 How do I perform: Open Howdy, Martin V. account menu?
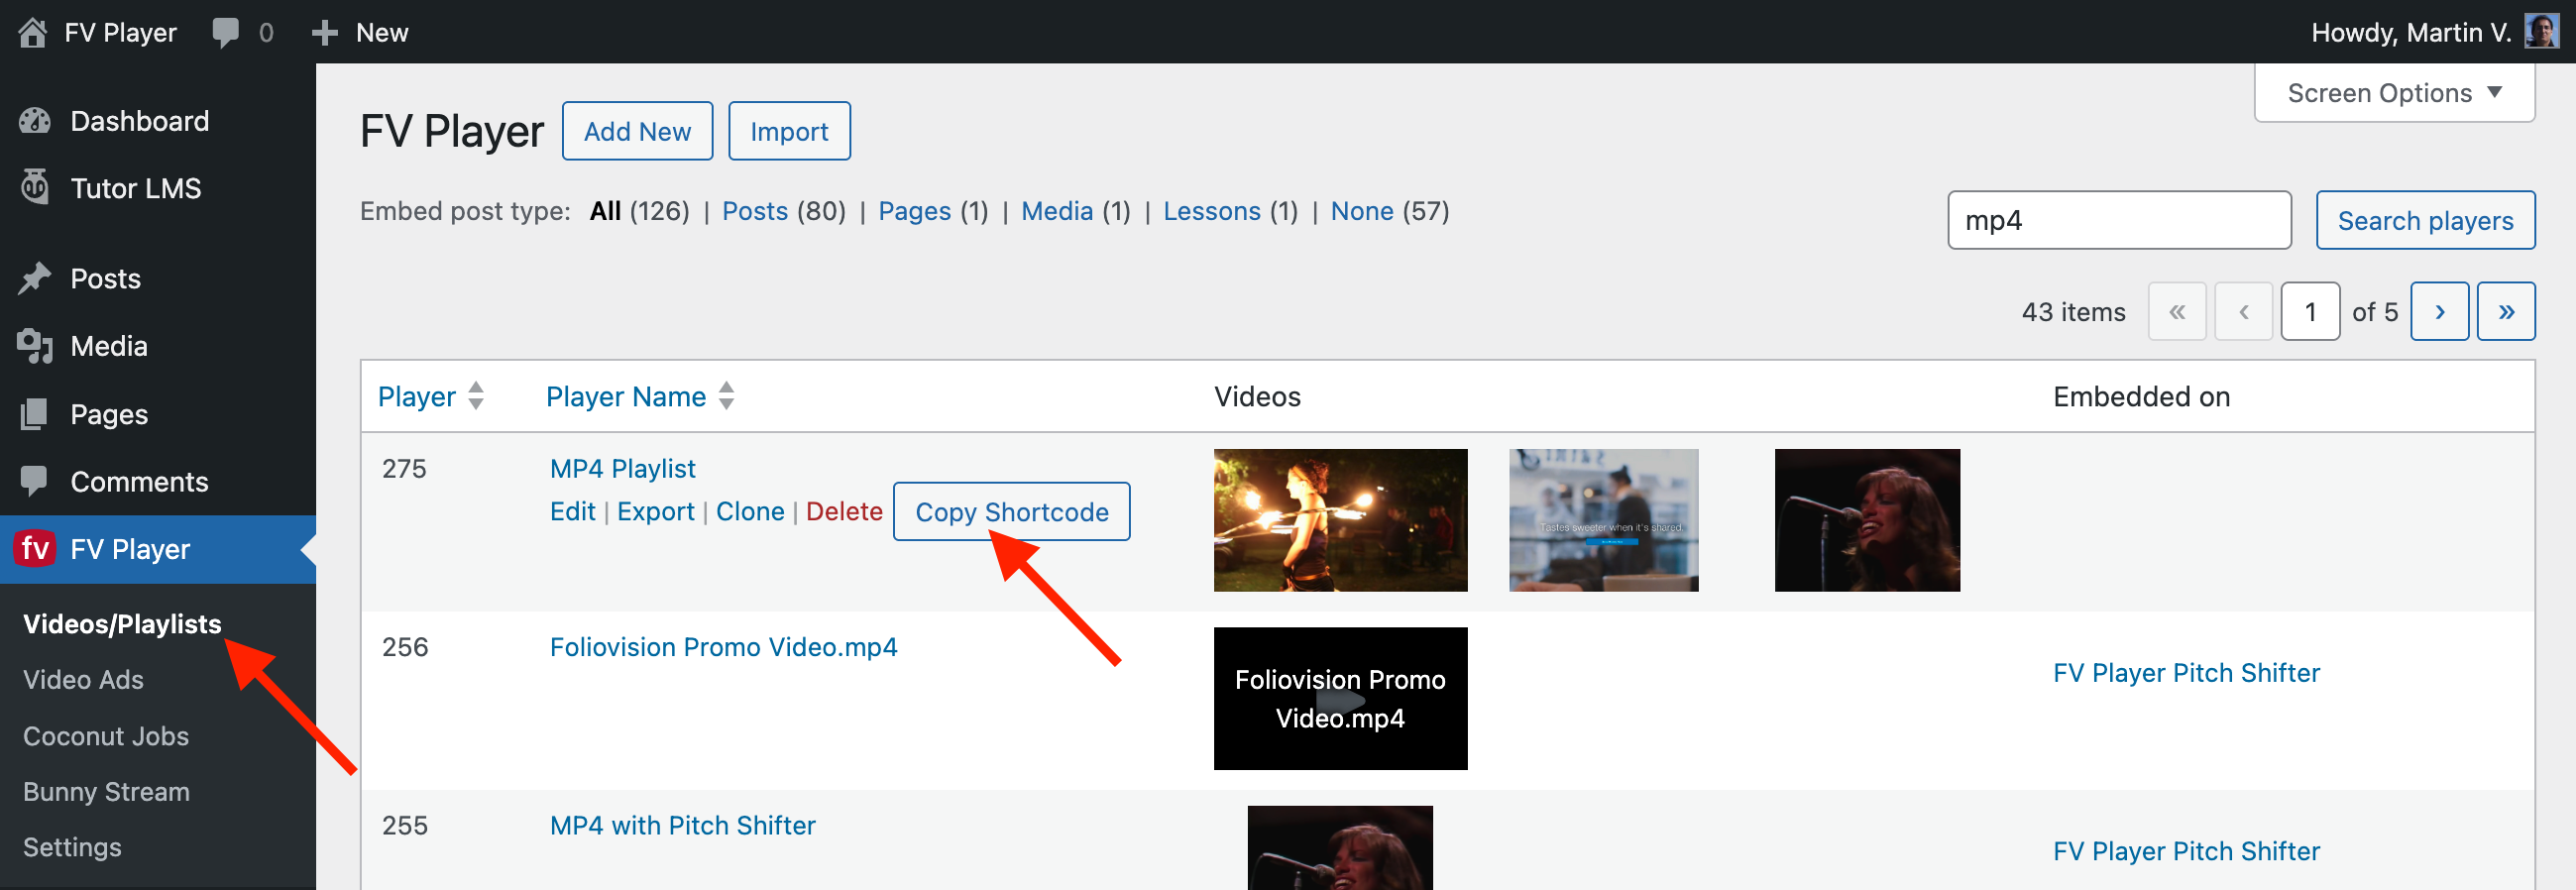pyautogui.click(x=2411, y=32)
